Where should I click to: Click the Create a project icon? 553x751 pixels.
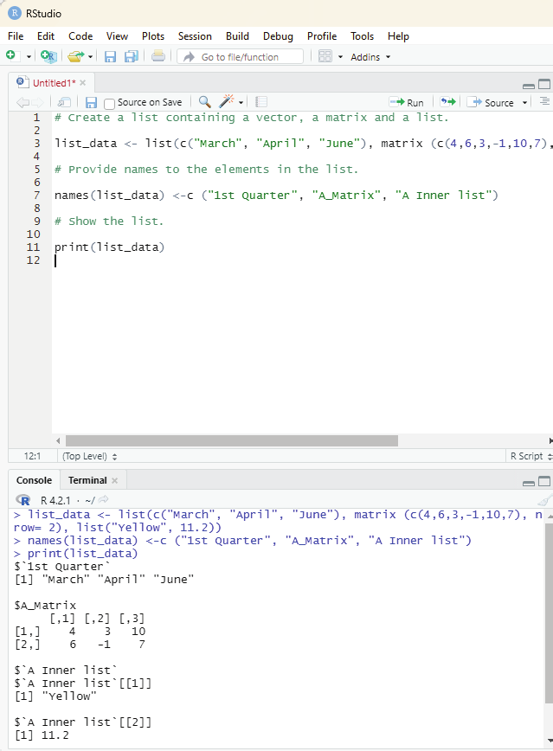(48, 57)
